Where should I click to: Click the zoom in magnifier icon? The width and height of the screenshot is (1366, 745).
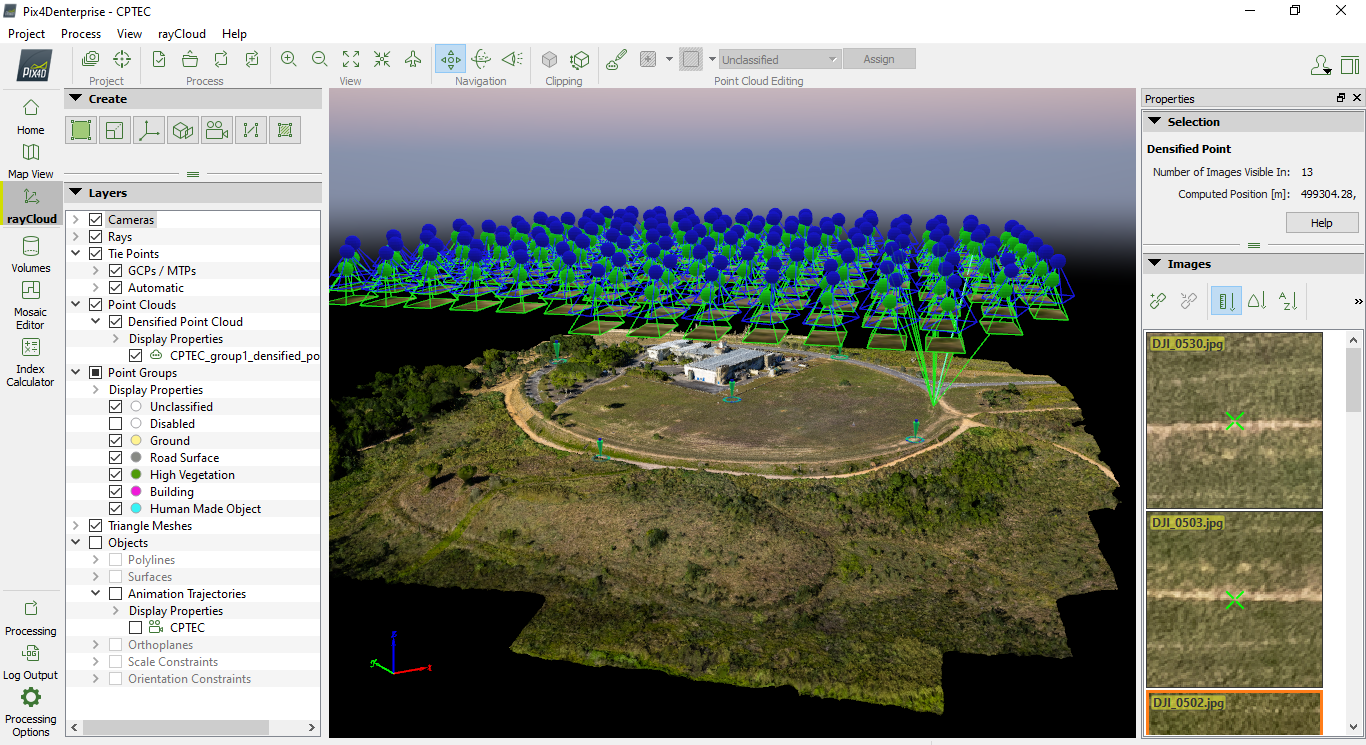289,59
